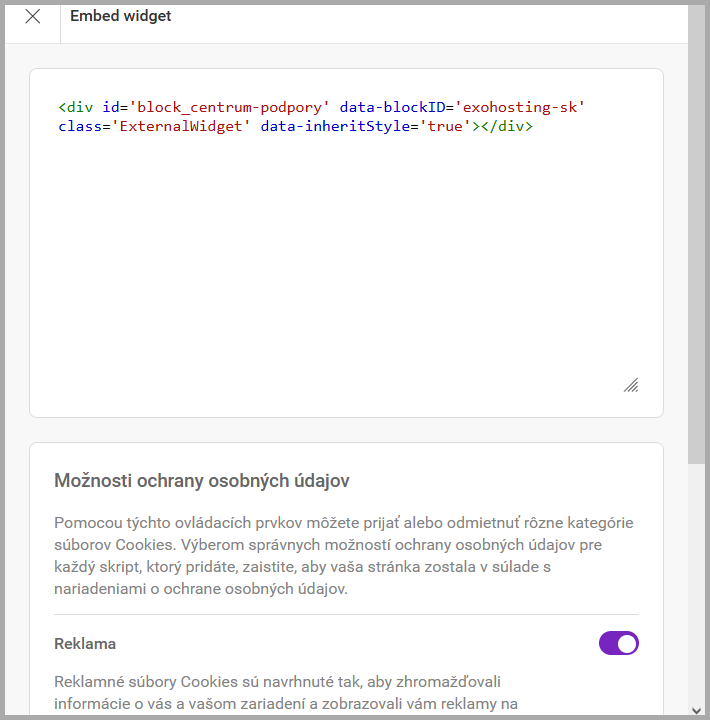
Task: Close the Embed widget panel
Action: [33, 17]
